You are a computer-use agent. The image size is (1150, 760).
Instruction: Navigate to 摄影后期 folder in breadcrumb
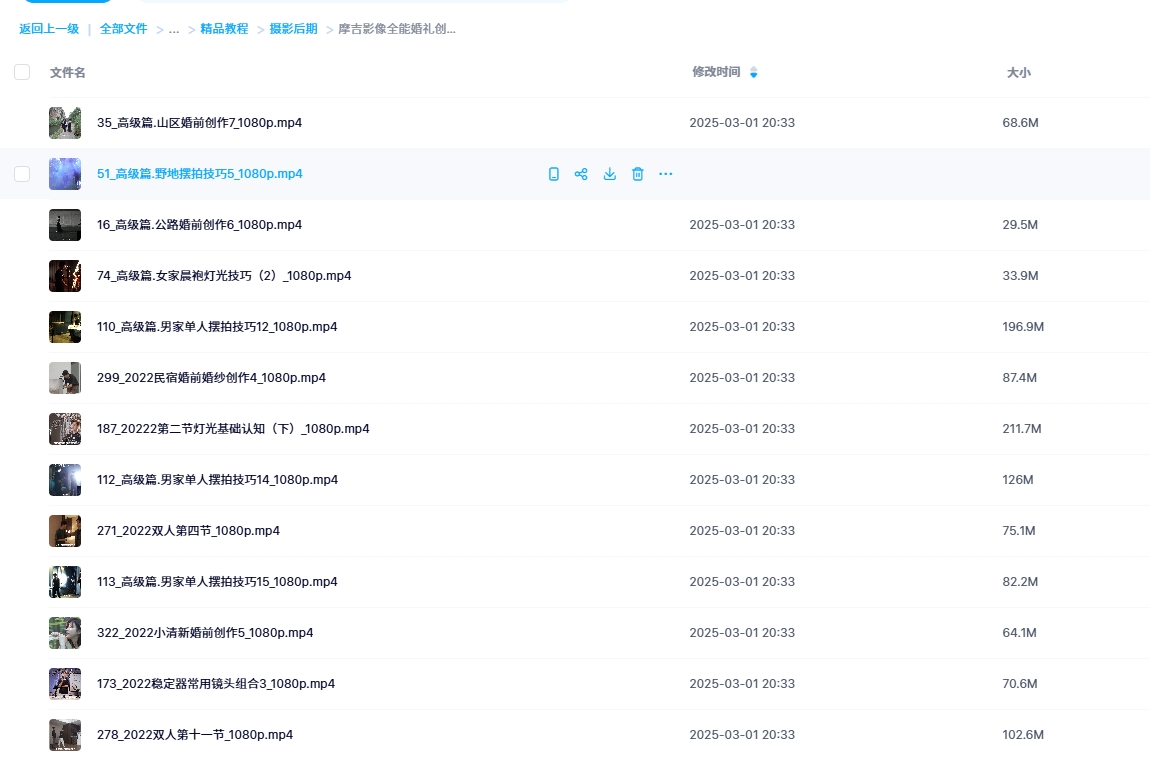(x=293, y=30)
